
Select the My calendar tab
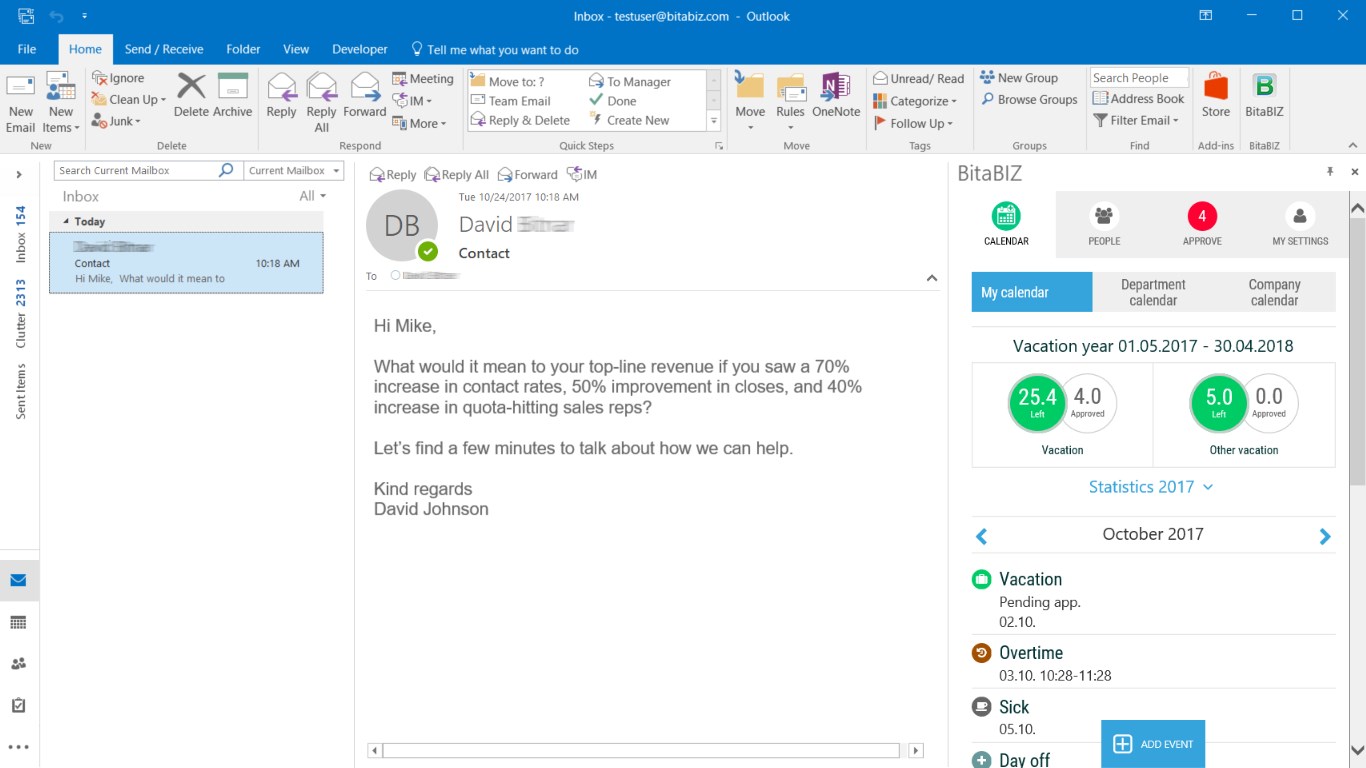click(x=1032, y=292)
